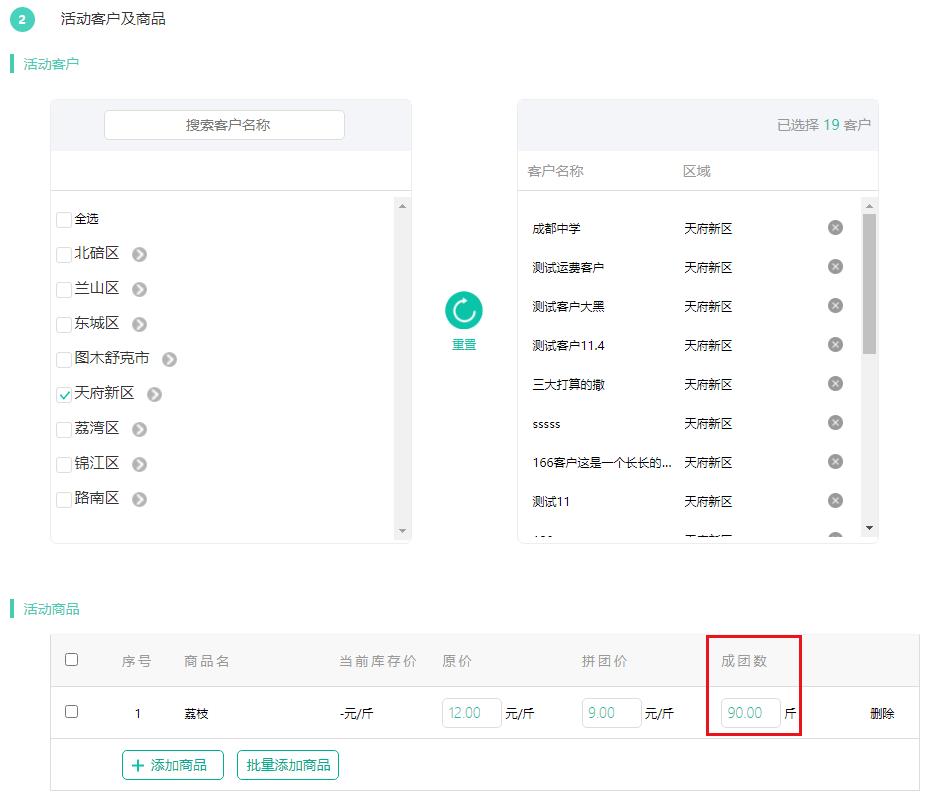Click the 批量添加商品 button

[288, 764]
